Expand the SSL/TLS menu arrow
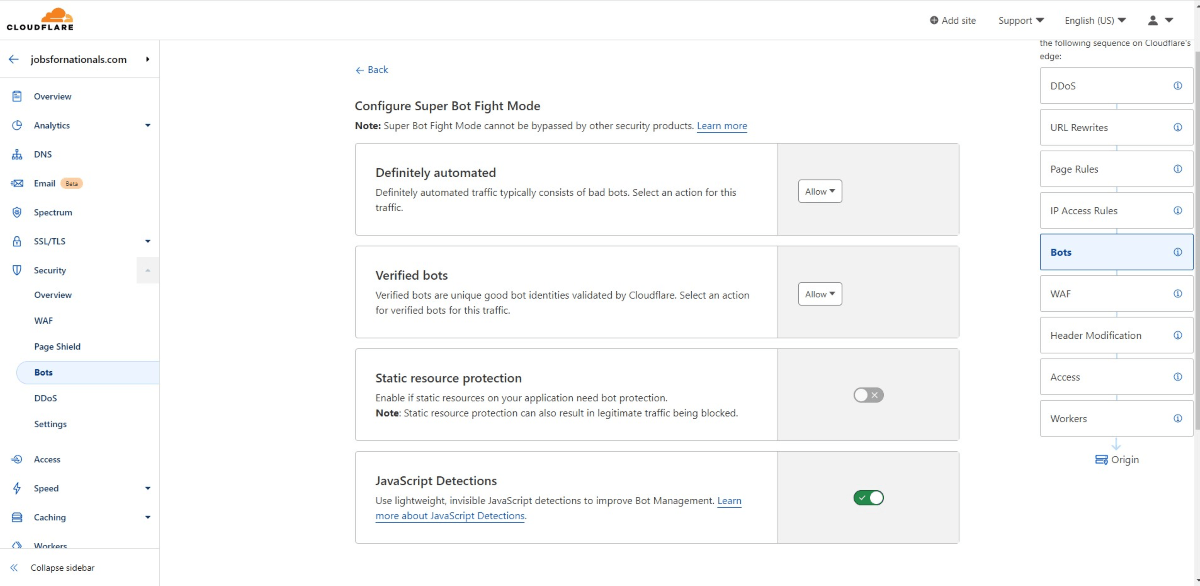The width and height of the screenshot is (1200, 586). pos(148,241)
